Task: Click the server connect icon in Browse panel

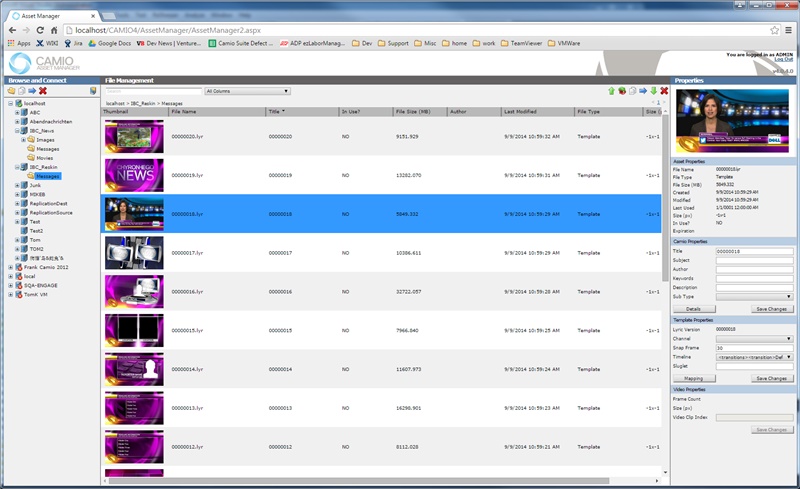Action: pos(92,91)
